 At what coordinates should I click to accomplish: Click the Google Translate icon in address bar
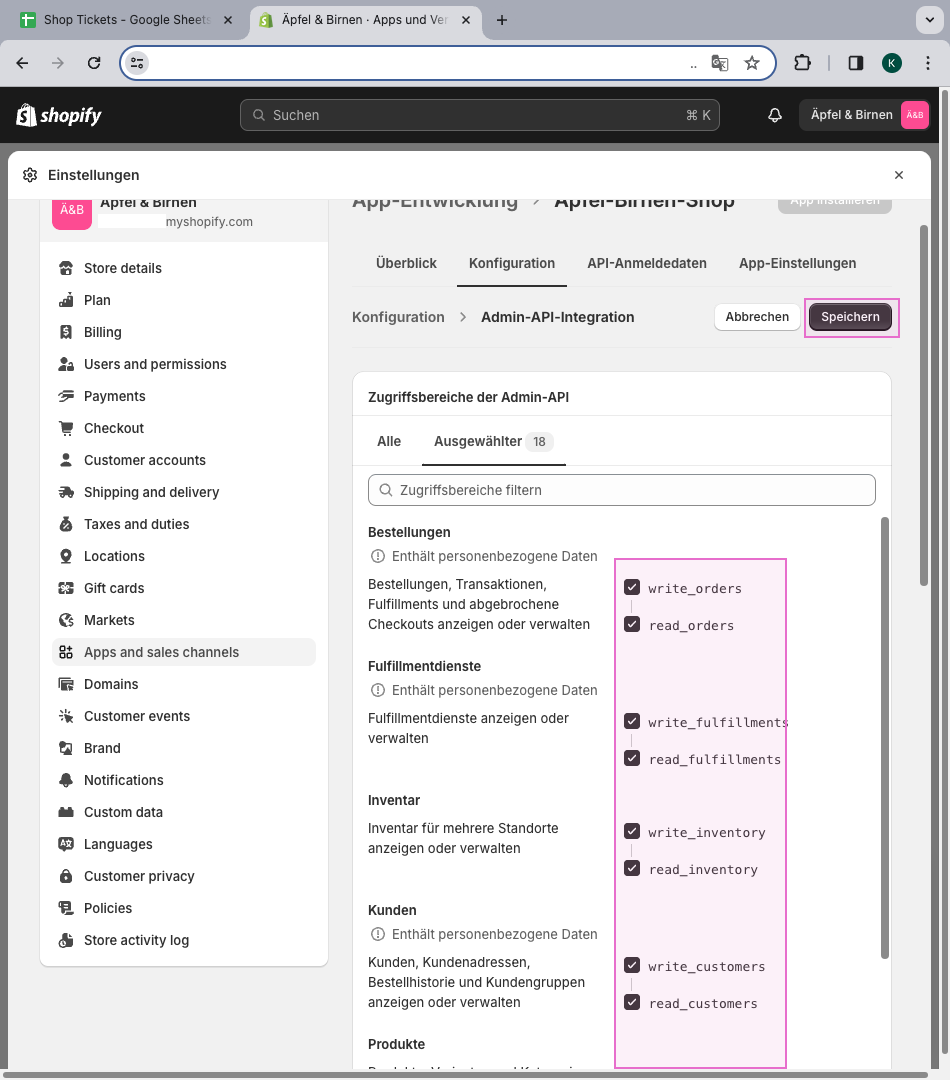[719, 63]
